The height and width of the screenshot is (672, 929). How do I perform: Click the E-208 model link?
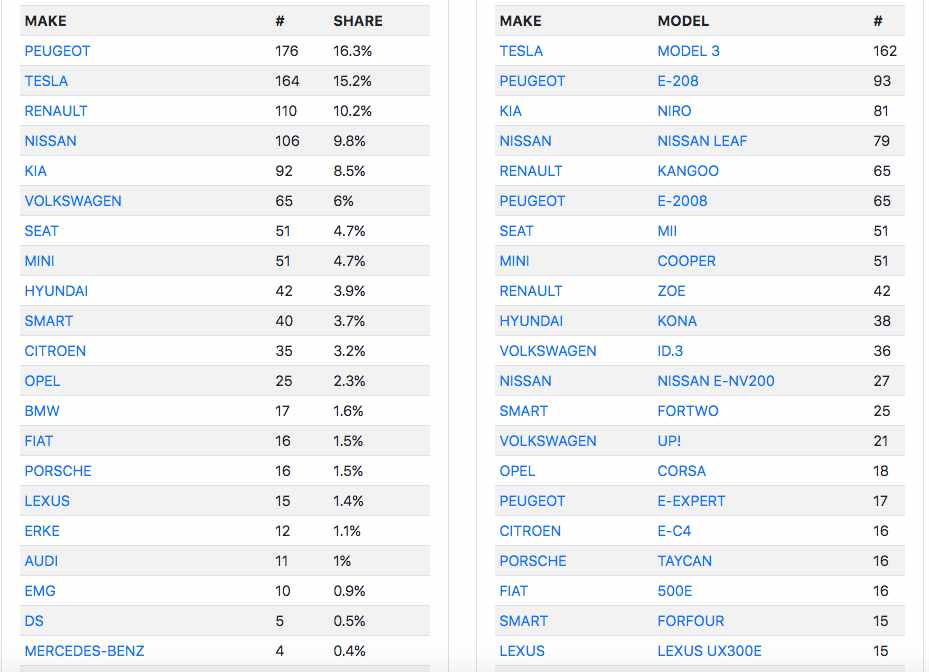pos(678,81)
